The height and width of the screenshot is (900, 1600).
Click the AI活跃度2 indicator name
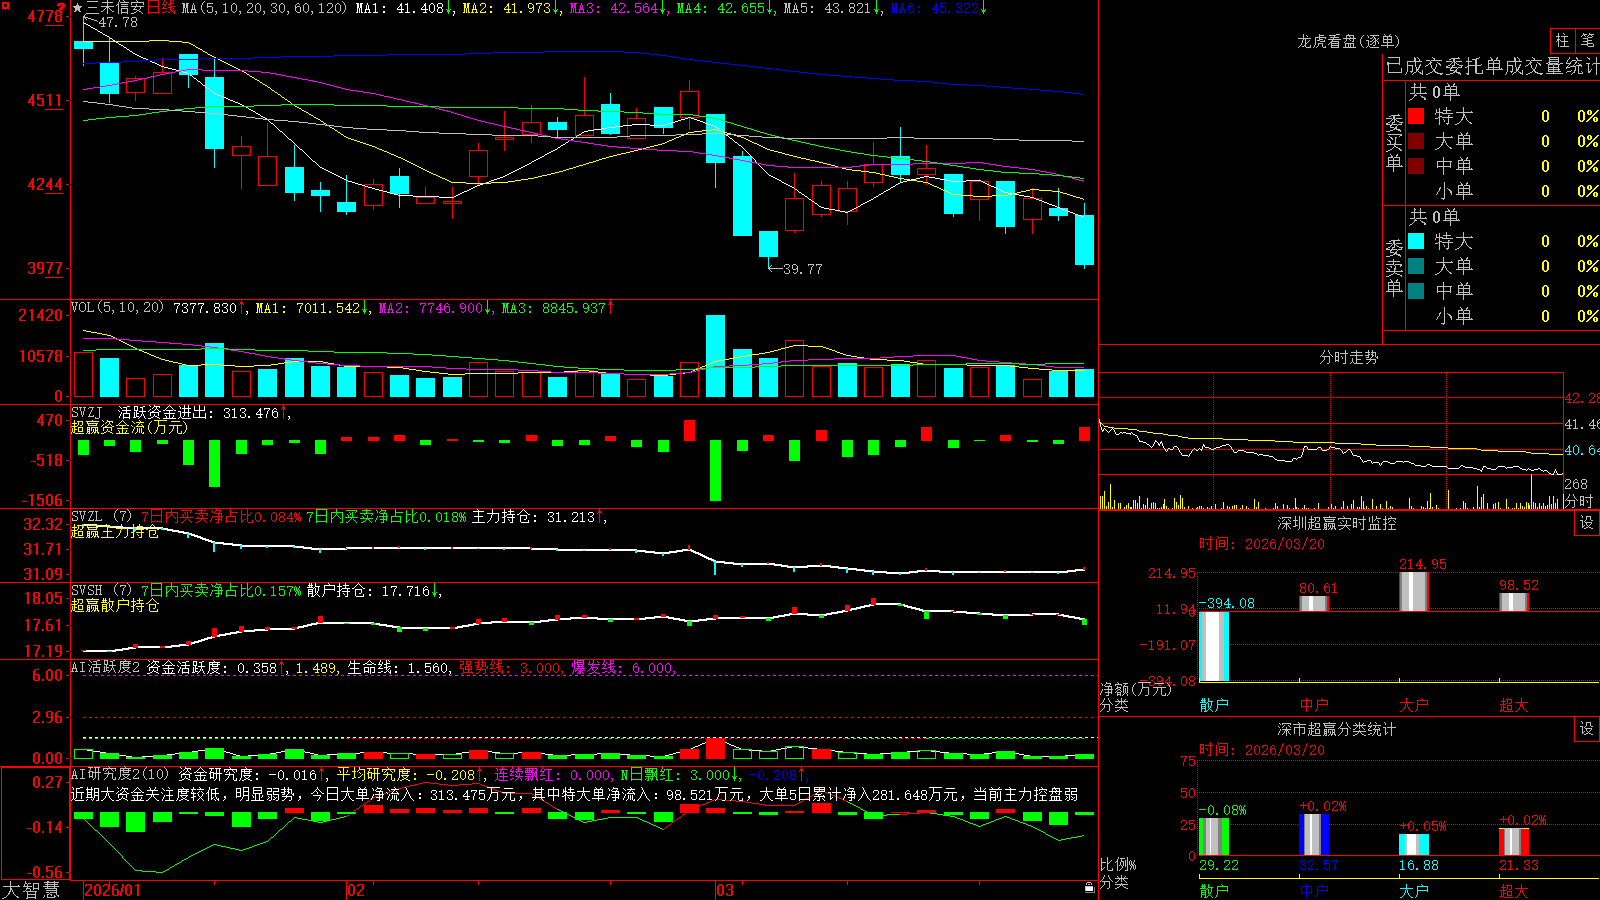(x=106, y=667)
